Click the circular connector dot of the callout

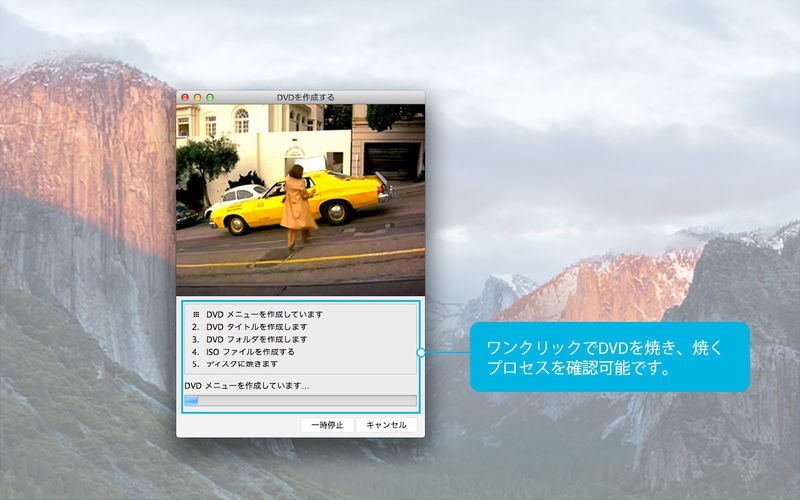coord(422,352)
